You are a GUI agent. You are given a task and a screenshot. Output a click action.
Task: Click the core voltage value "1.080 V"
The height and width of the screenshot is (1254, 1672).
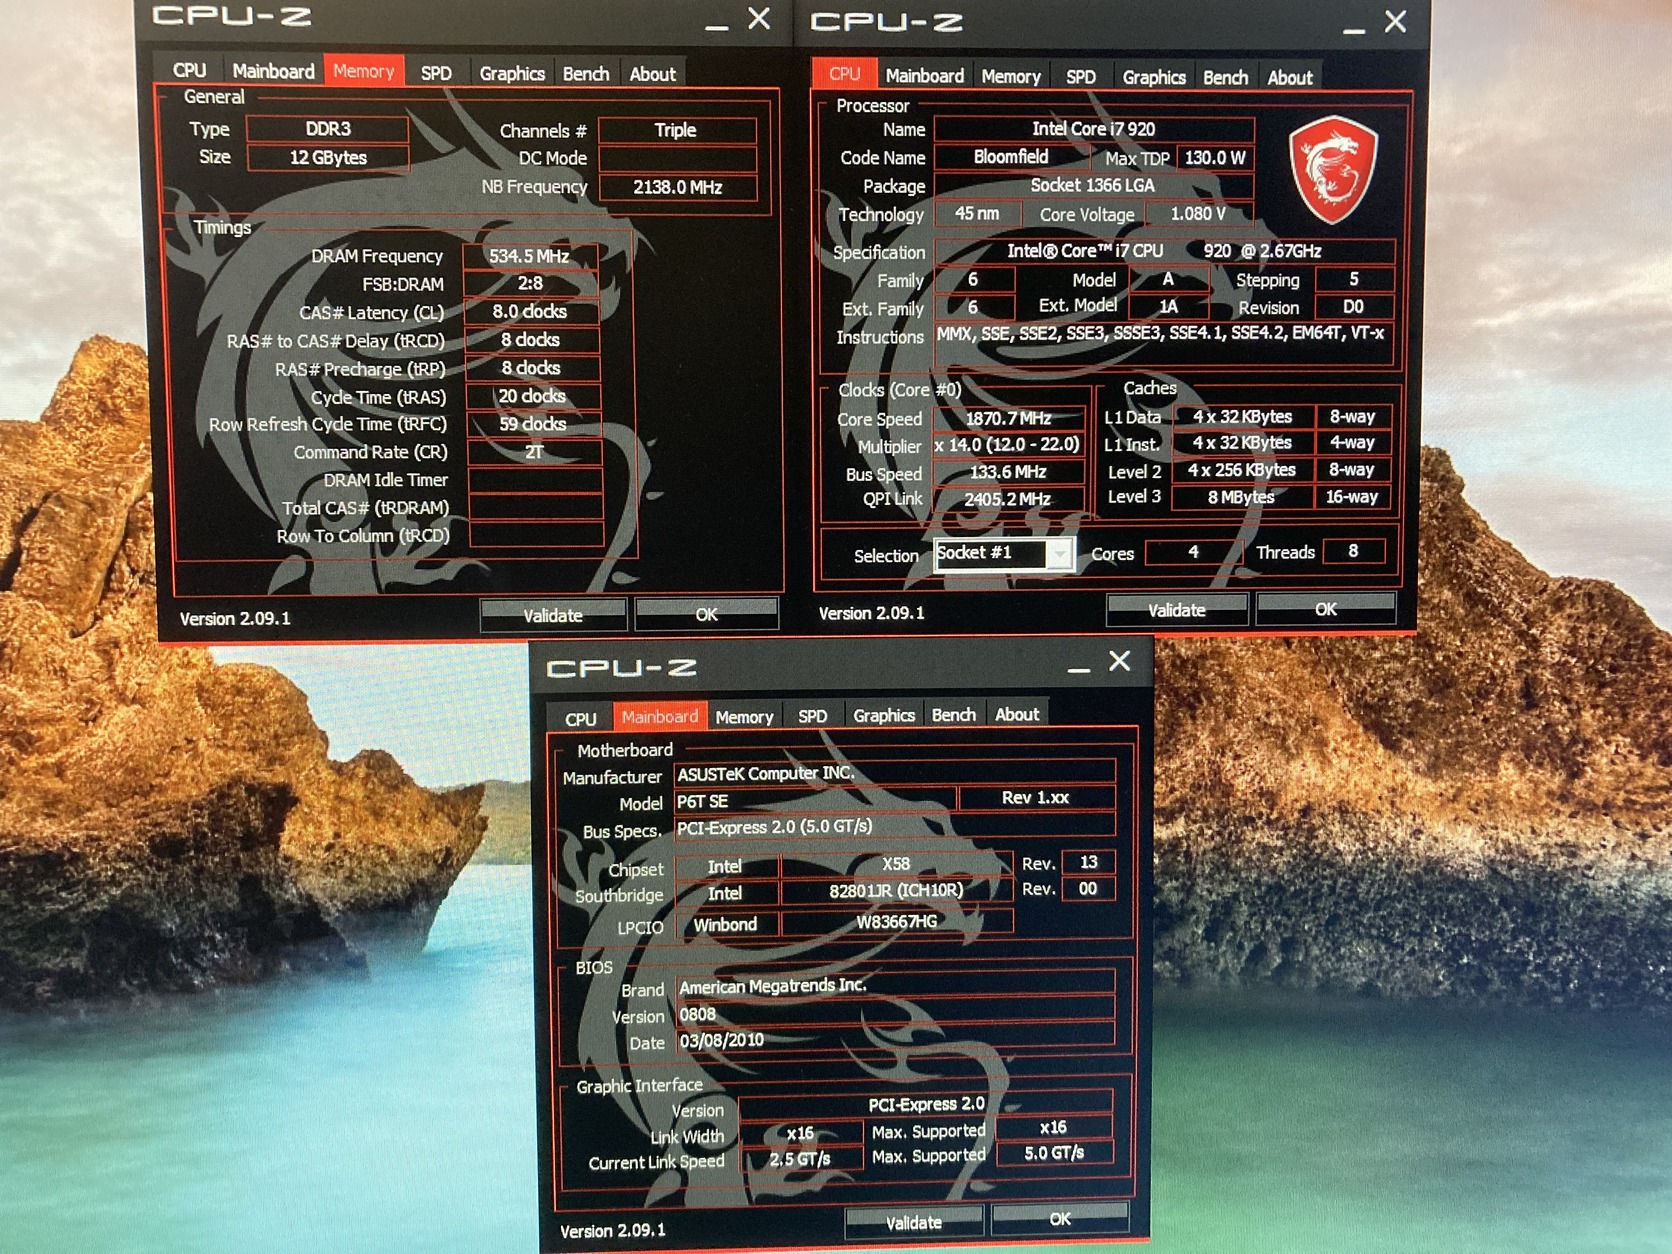(x=1198, y=214)
